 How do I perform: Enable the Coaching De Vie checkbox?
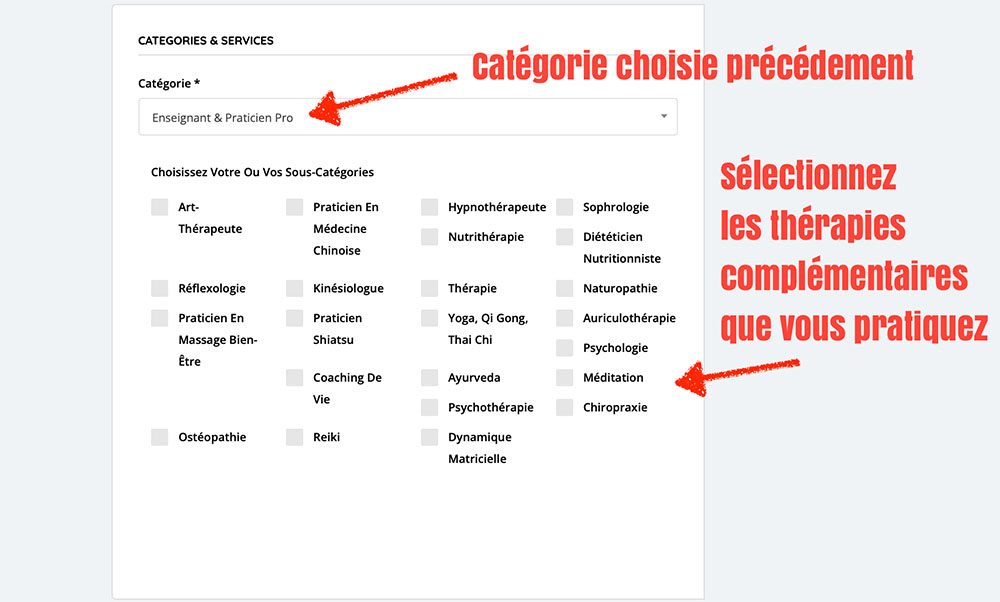294,378
